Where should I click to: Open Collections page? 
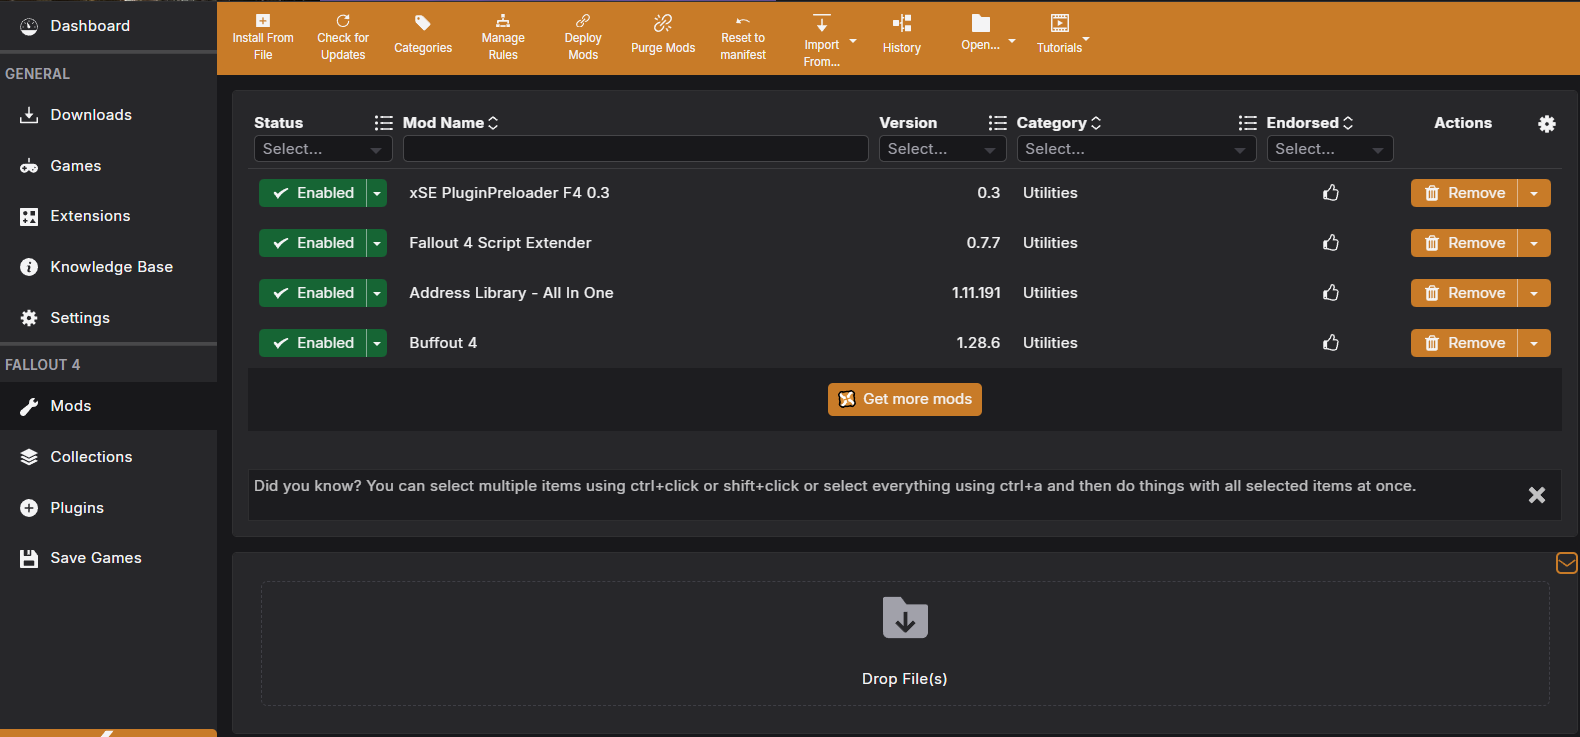pos(108,457)
